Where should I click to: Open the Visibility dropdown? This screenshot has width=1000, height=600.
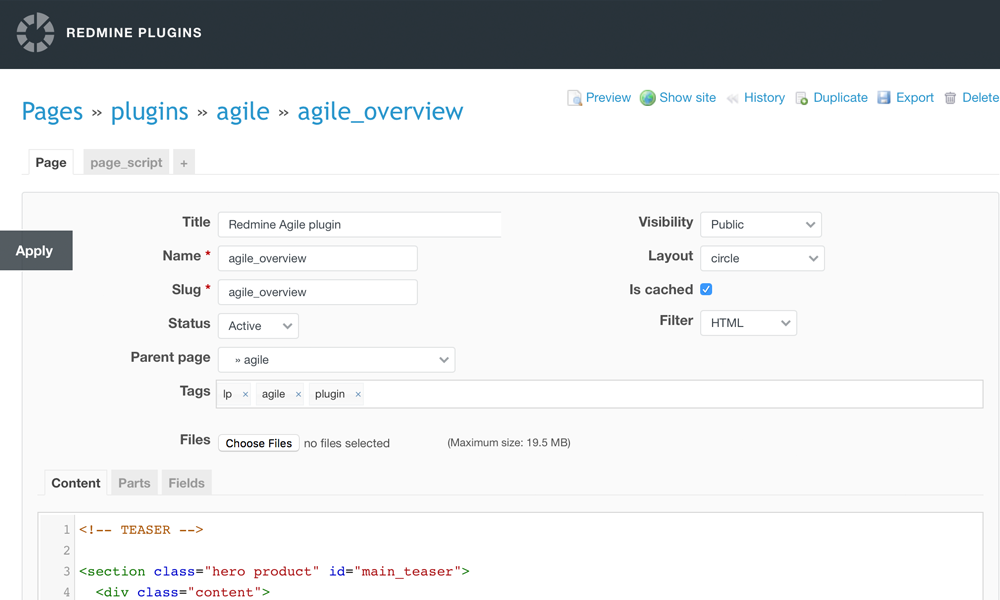tap(760, 225)
